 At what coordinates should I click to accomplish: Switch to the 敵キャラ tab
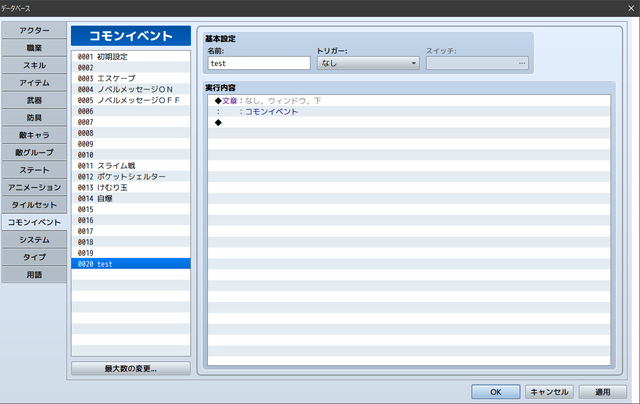pos(34,135)
